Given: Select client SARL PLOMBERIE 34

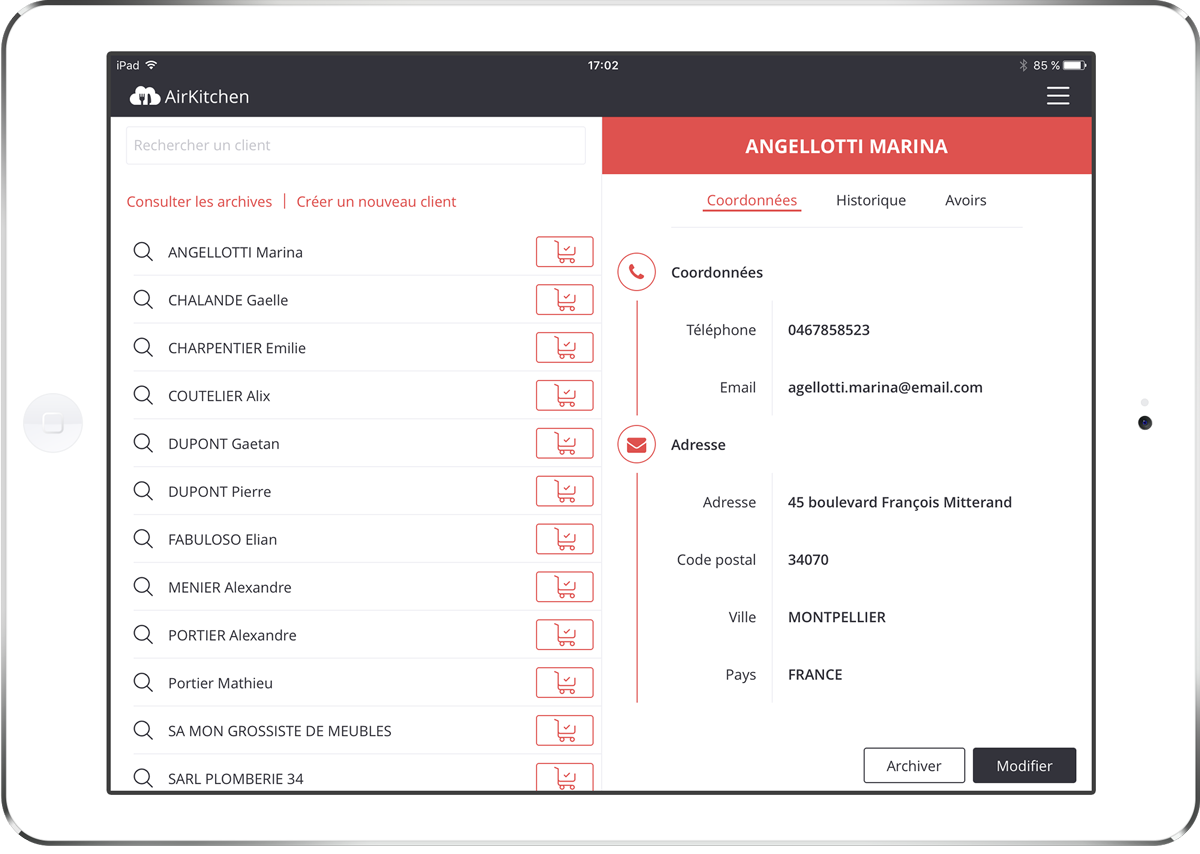Looking at the screenshot, I should point(235,778).
